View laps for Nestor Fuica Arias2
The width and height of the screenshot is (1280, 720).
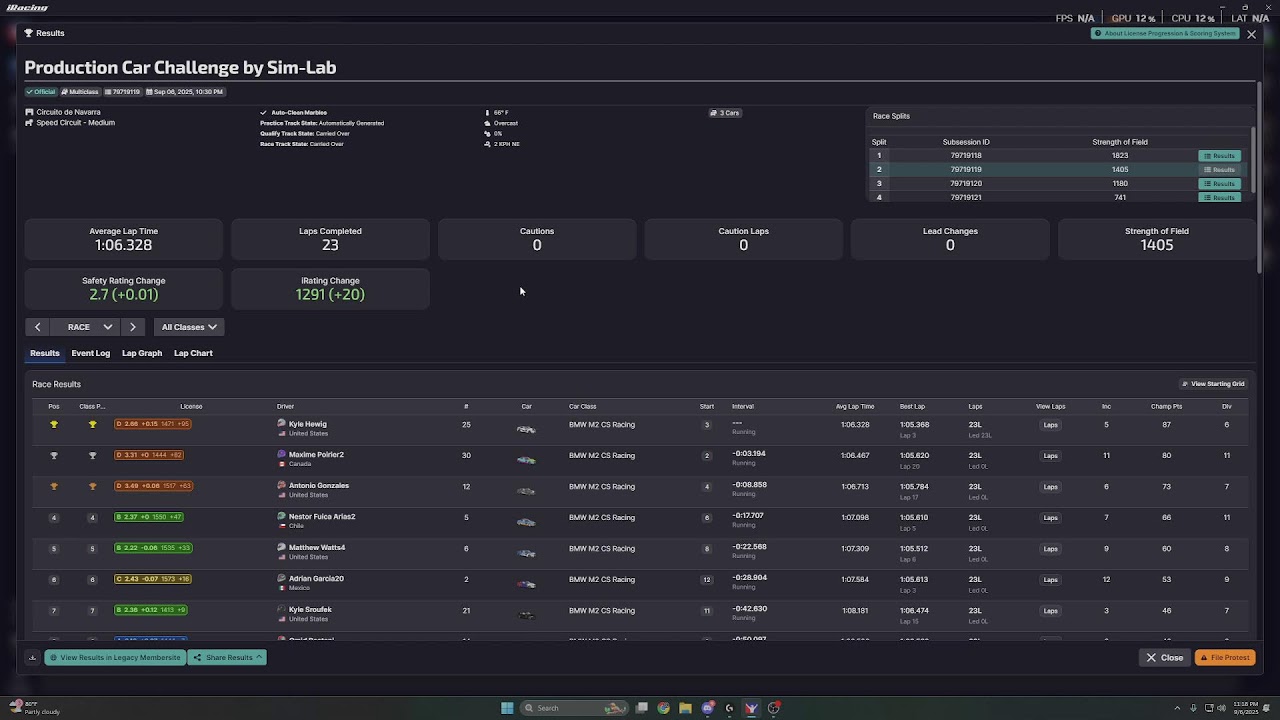click(1050, 518)
